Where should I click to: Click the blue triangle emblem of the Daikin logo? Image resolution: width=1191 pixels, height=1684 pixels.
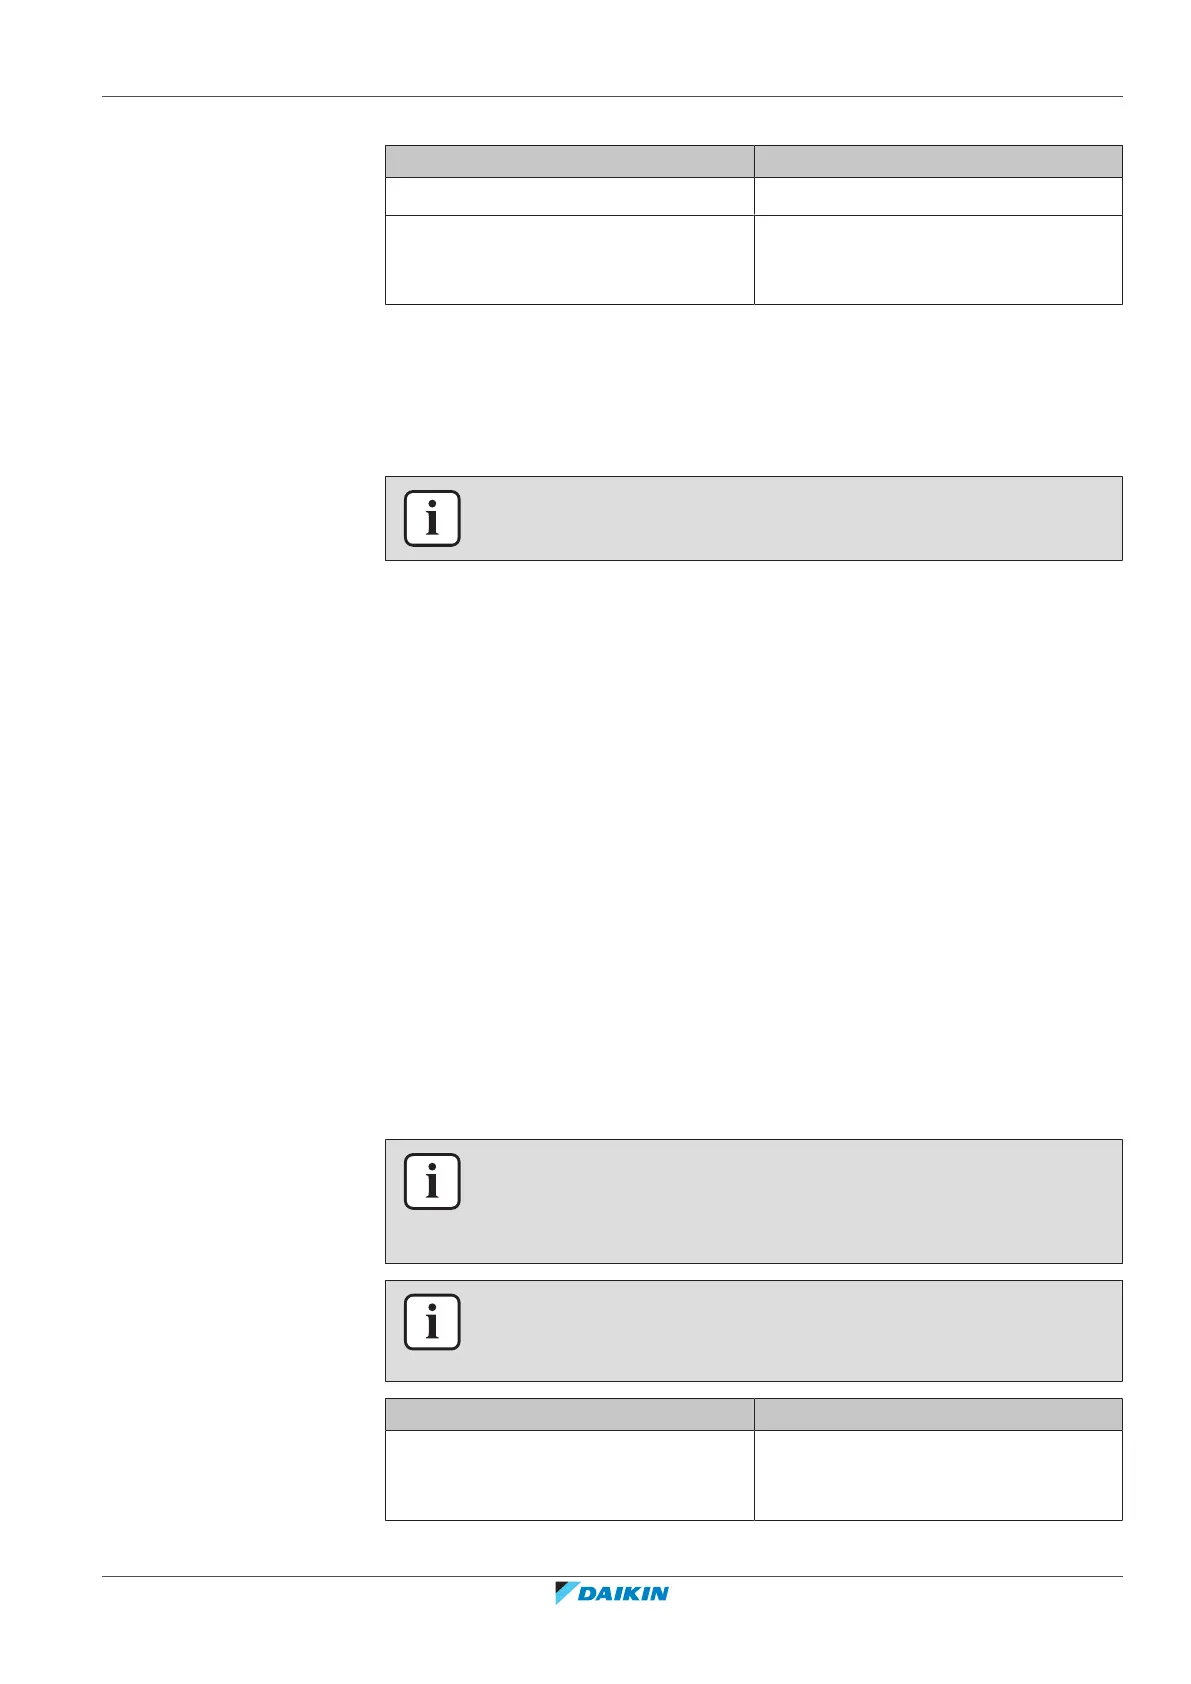[566, 1593]
